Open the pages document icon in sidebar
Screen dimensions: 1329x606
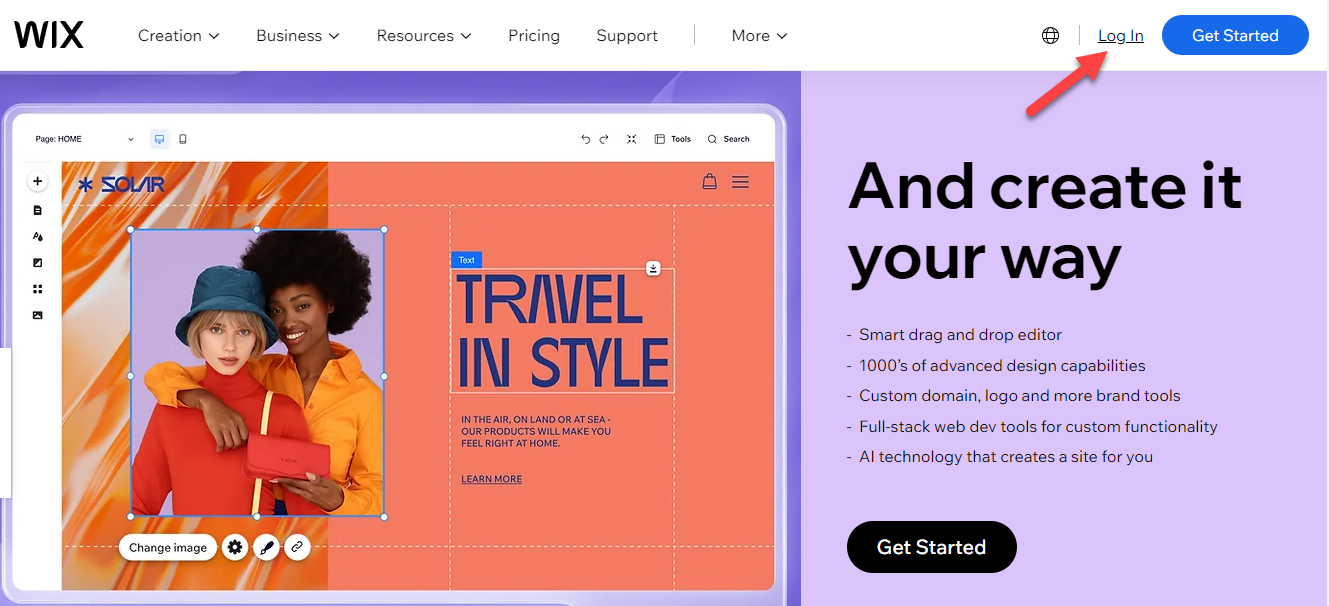[37, 210]
